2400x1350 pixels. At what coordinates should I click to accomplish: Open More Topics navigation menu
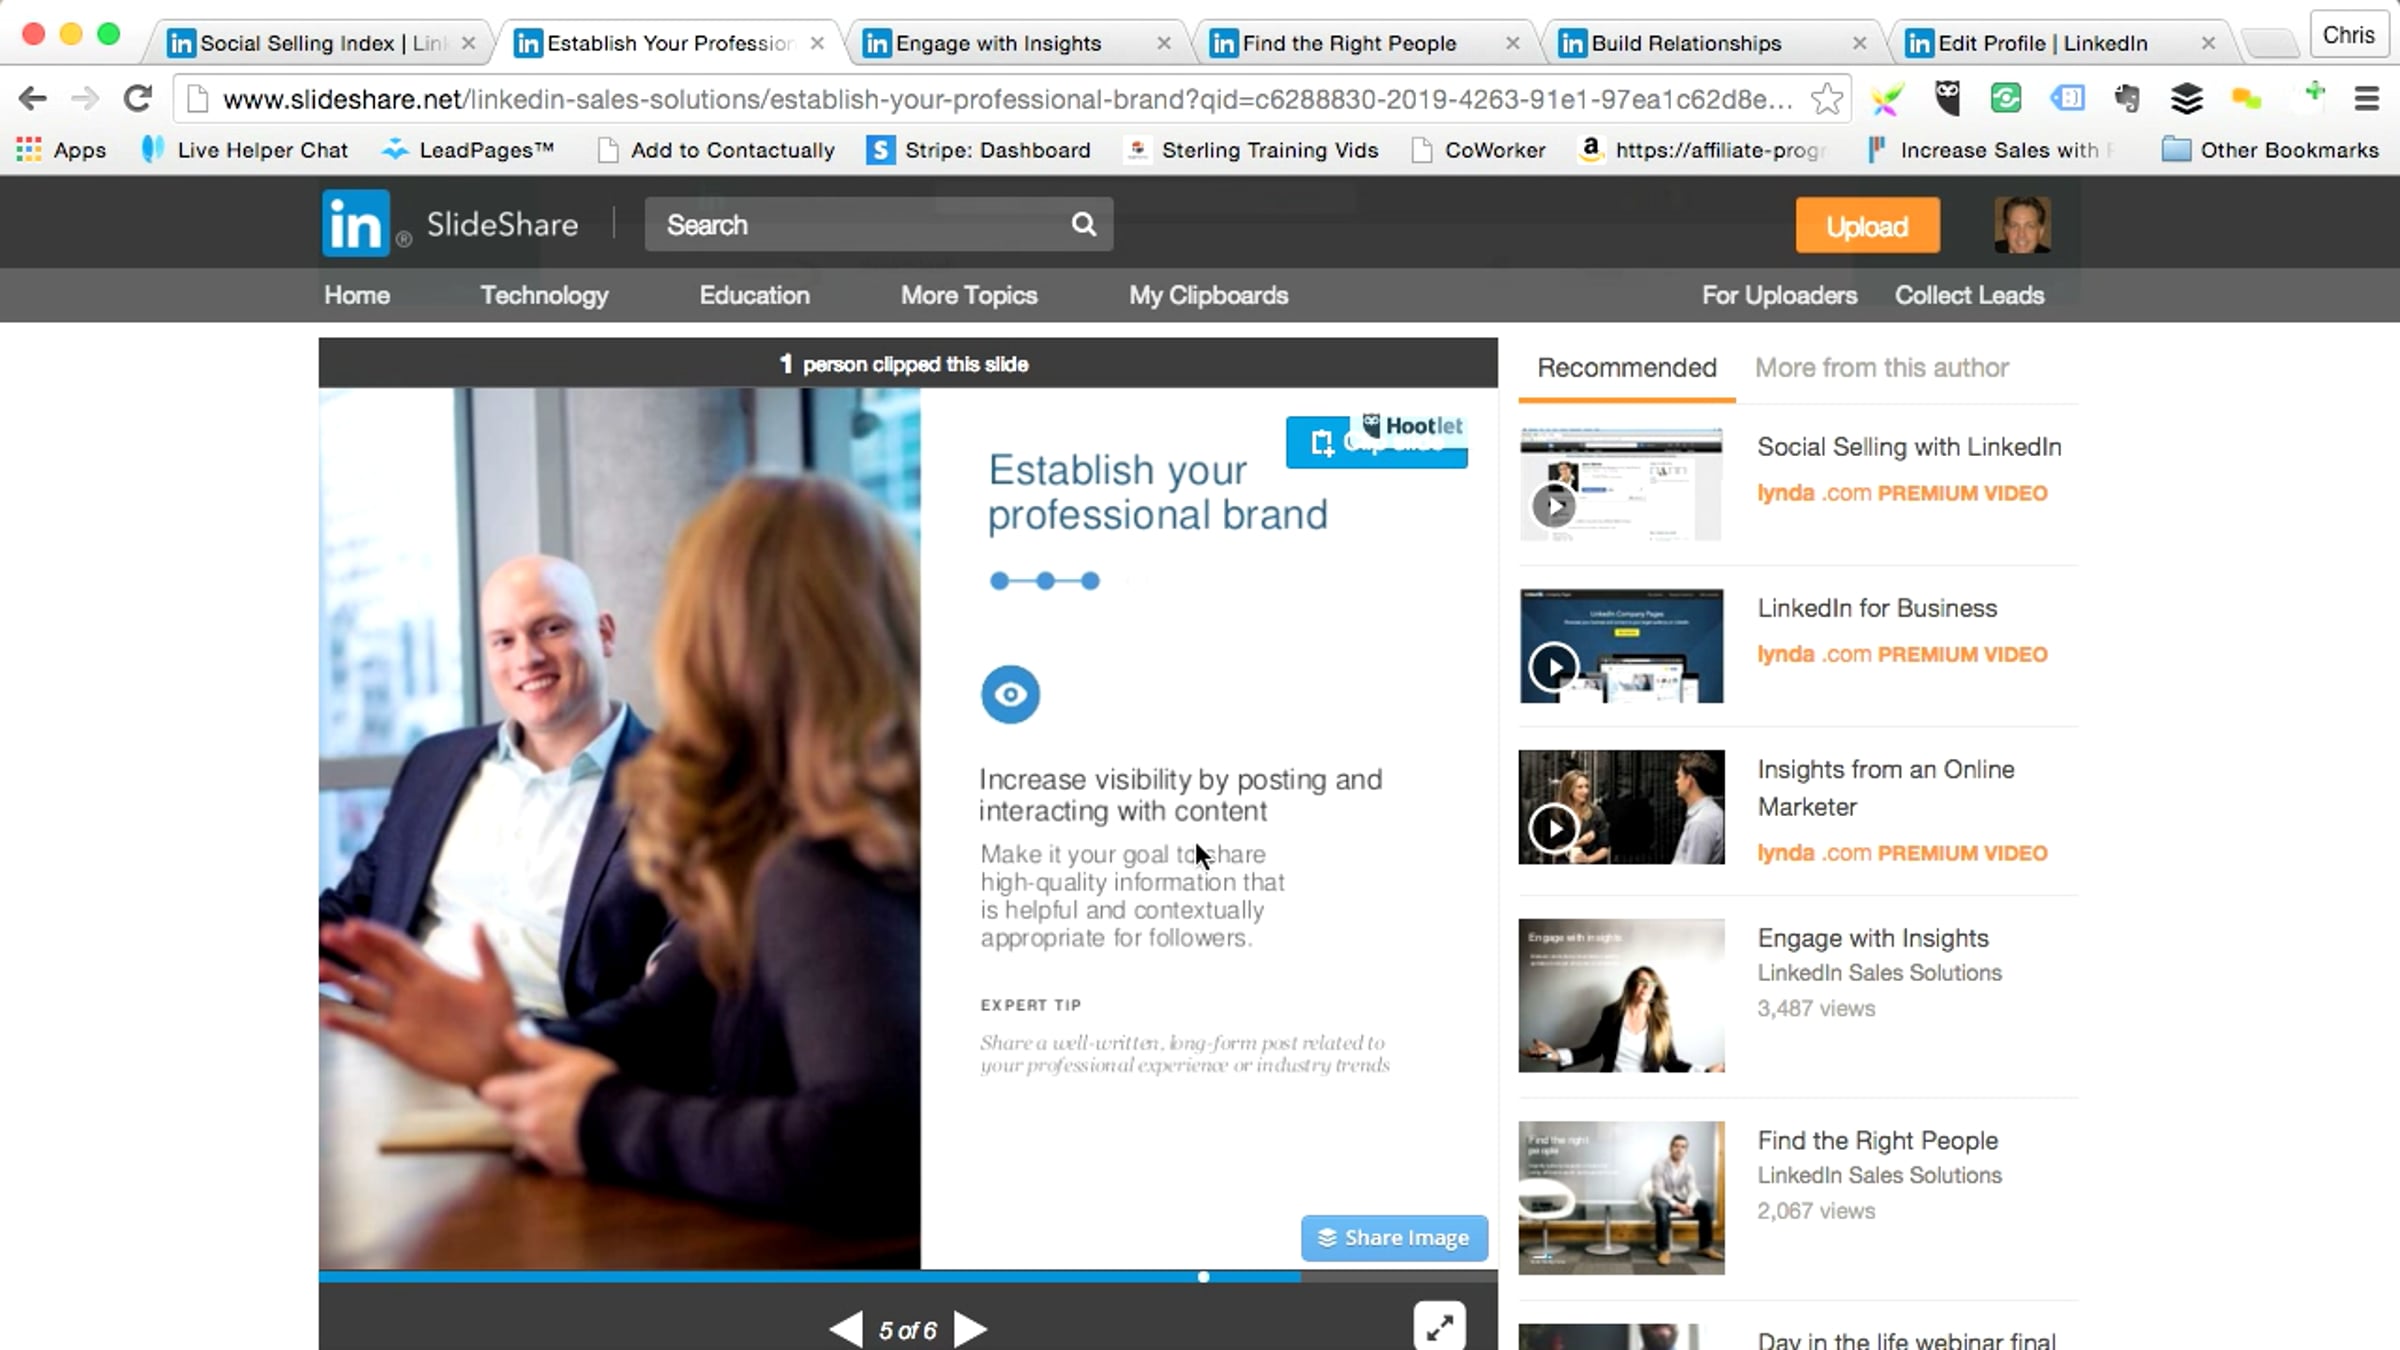tap(968, 295)
